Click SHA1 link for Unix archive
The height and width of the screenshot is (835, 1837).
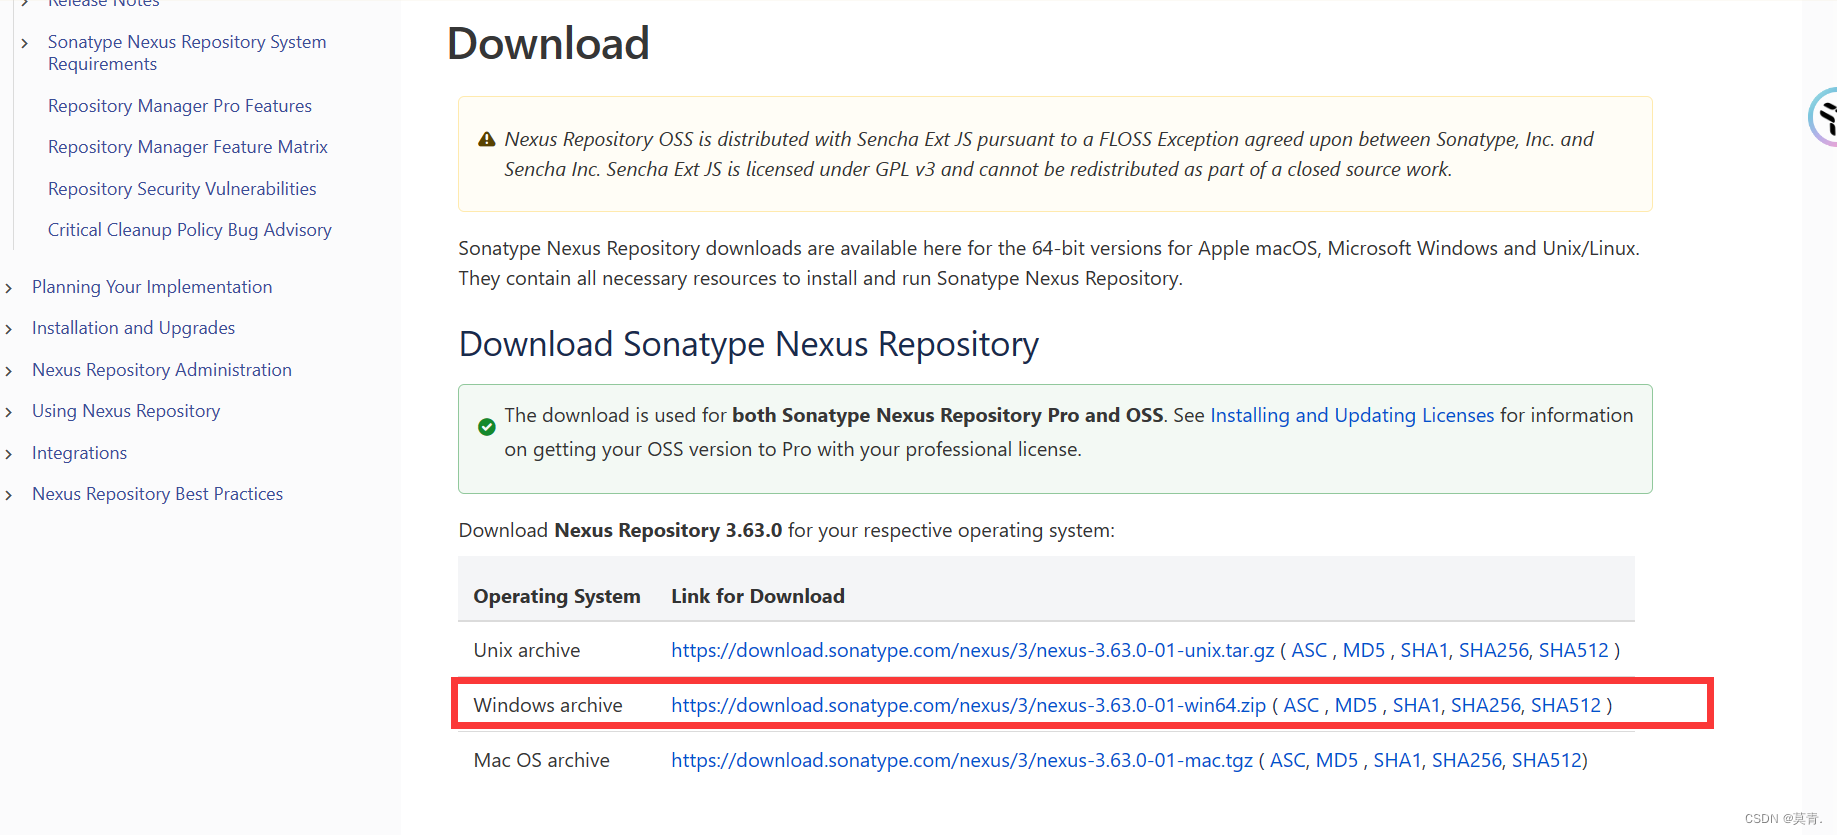[1425, 650]
